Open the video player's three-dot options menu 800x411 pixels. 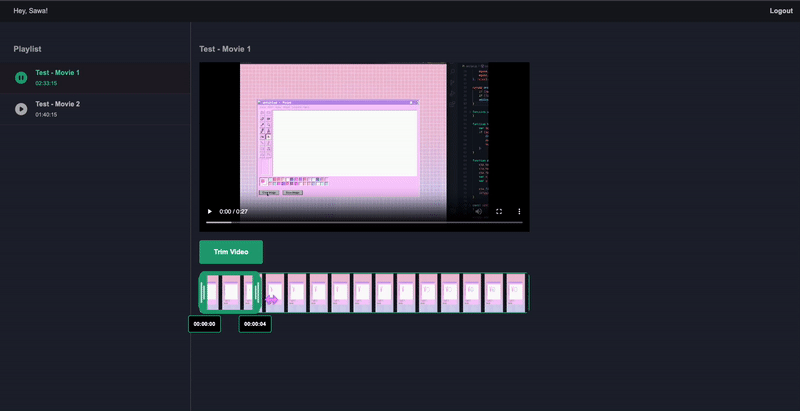tap(519, 212)
